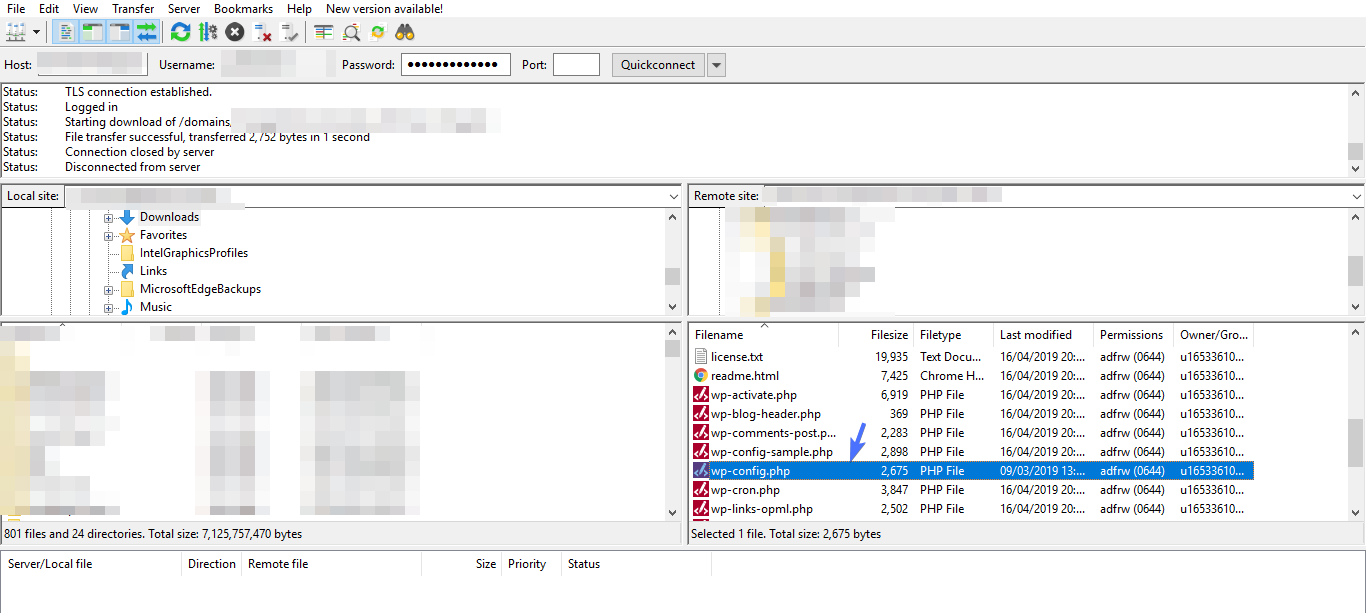
Task: Expand the Downloads folder node
Action: [109, 217]
